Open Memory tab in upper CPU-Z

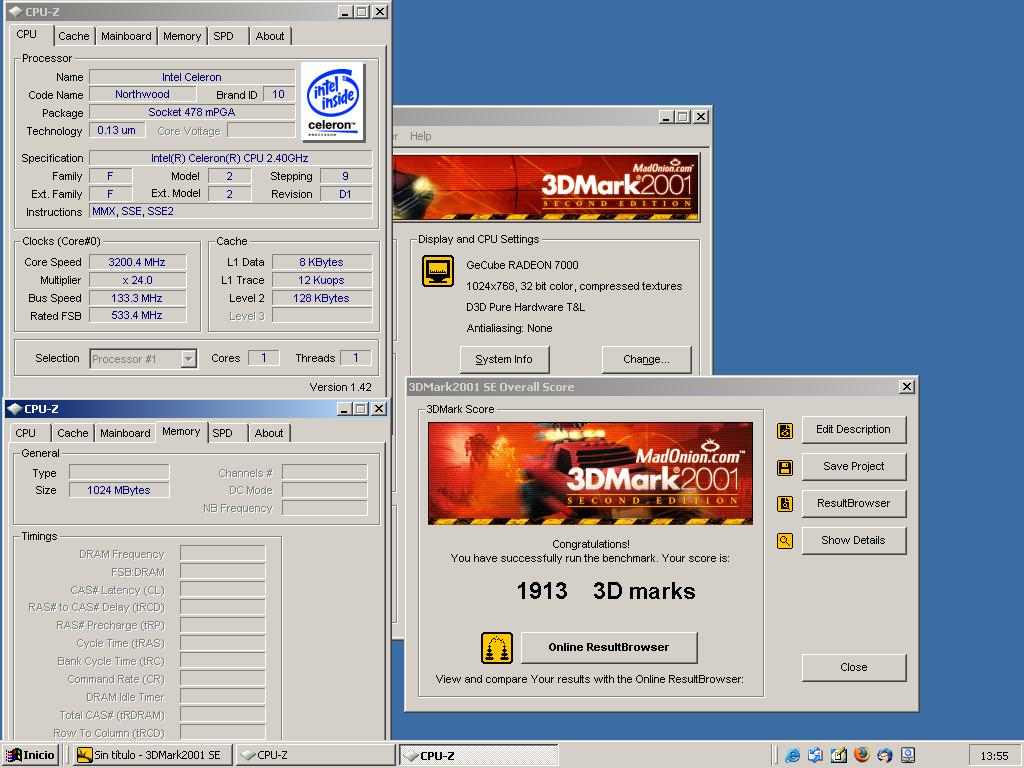click(182, 37)
